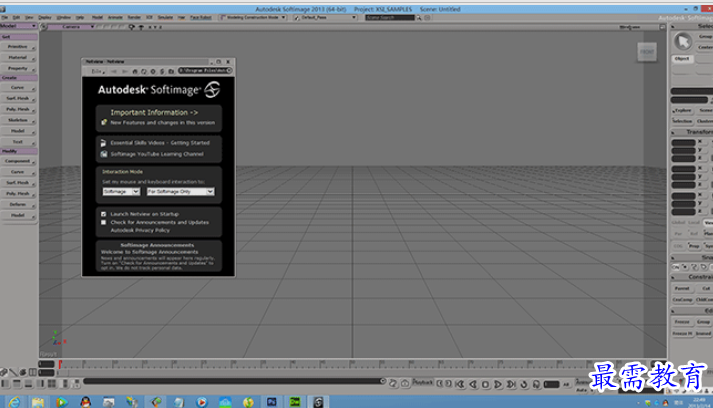Viewport: 713px width, 408px height.
Task: Expand the Primitive menu button
Action: point(19,46)
